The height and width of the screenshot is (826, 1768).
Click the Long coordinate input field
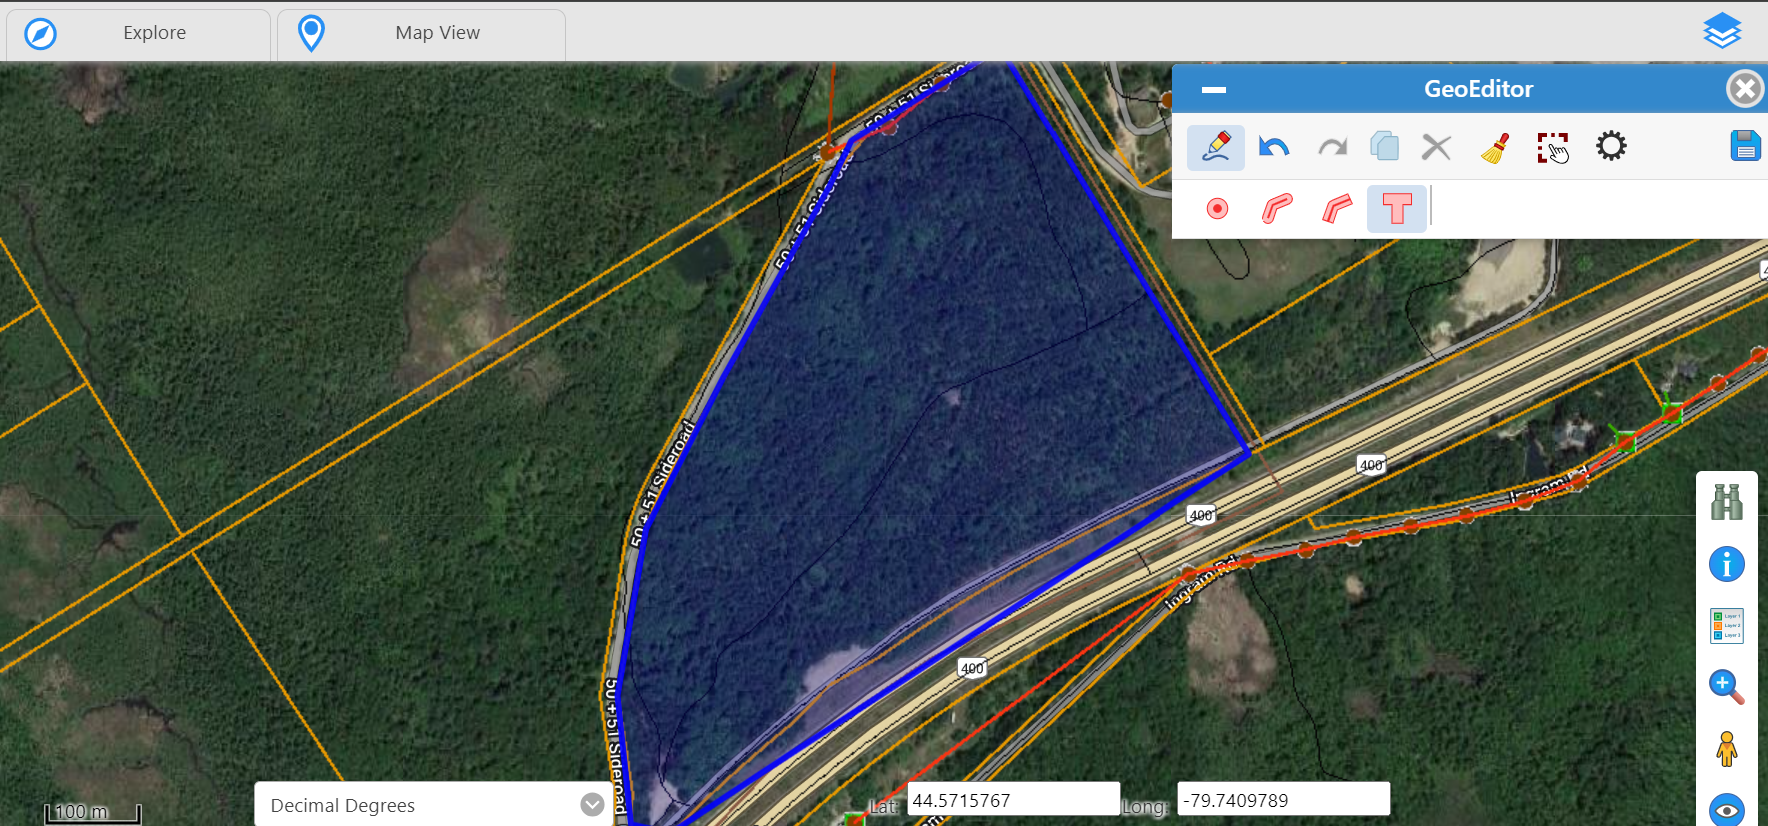click(x=1283, y=800)
